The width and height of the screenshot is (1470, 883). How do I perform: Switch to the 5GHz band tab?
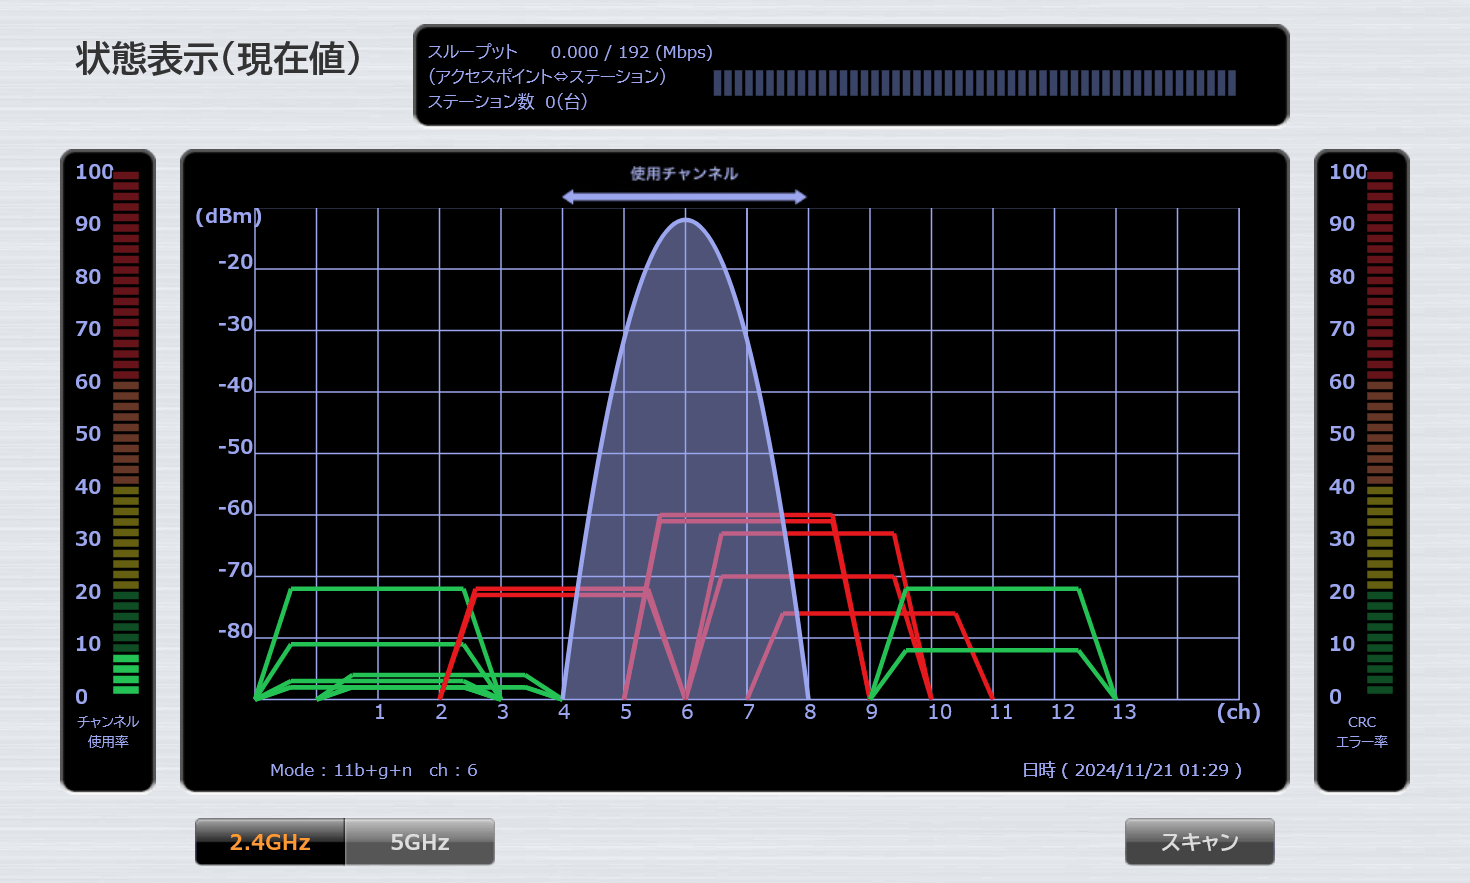pyautogui.click(x=419, y=842)
